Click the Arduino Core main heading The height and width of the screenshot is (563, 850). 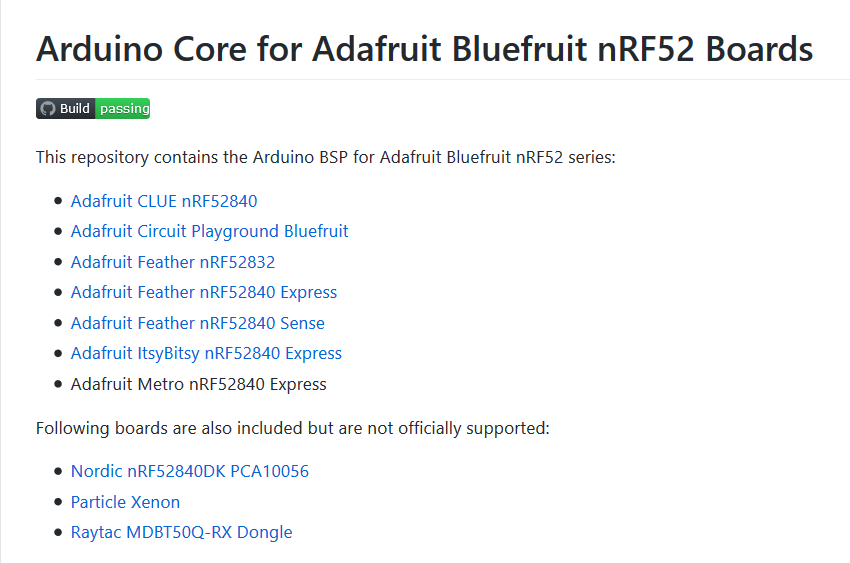pos(424,48)
